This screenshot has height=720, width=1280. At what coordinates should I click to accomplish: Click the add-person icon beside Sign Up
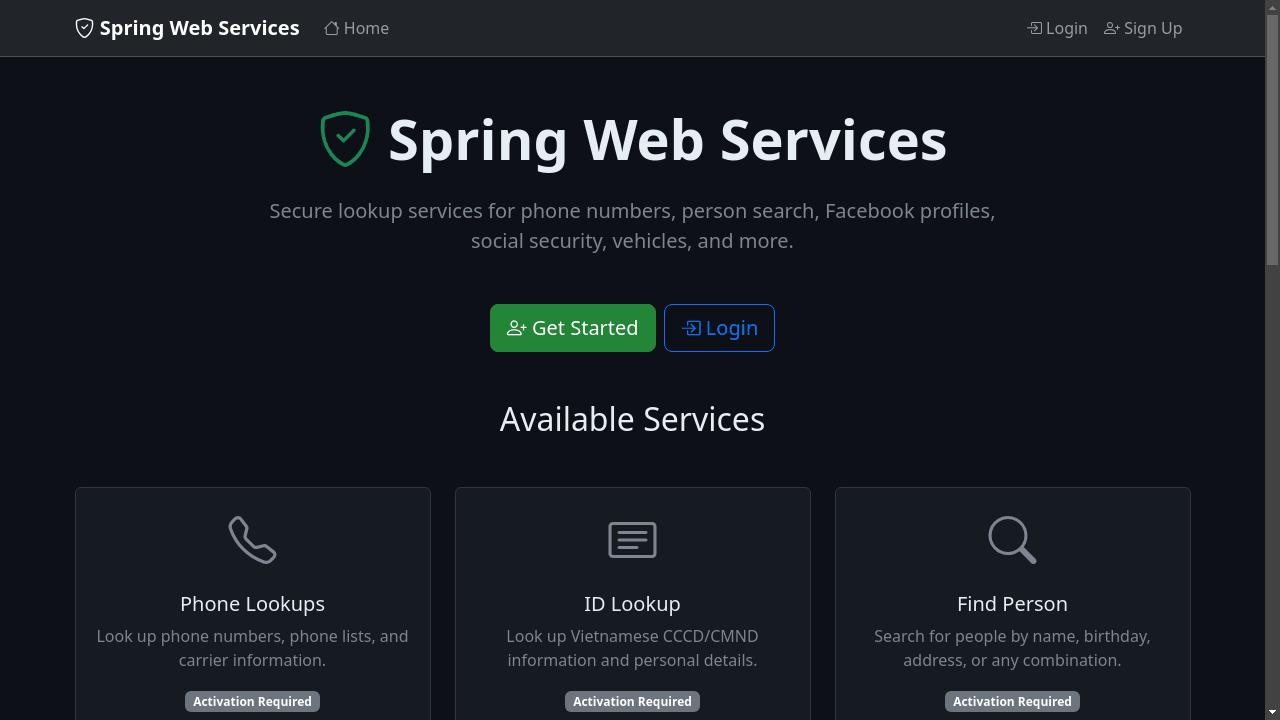click(1112, 28)
